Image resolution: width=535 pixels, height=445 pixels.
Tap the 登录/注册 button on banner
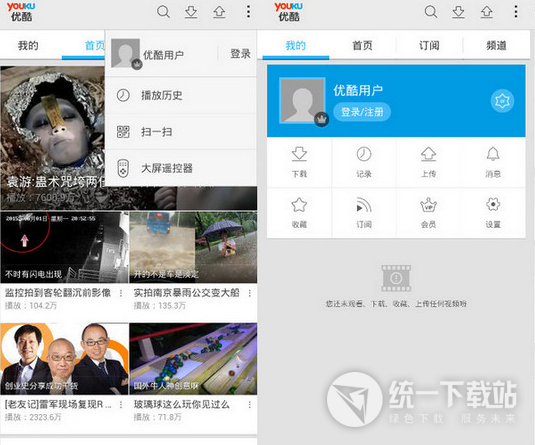[x=362, y=112]
